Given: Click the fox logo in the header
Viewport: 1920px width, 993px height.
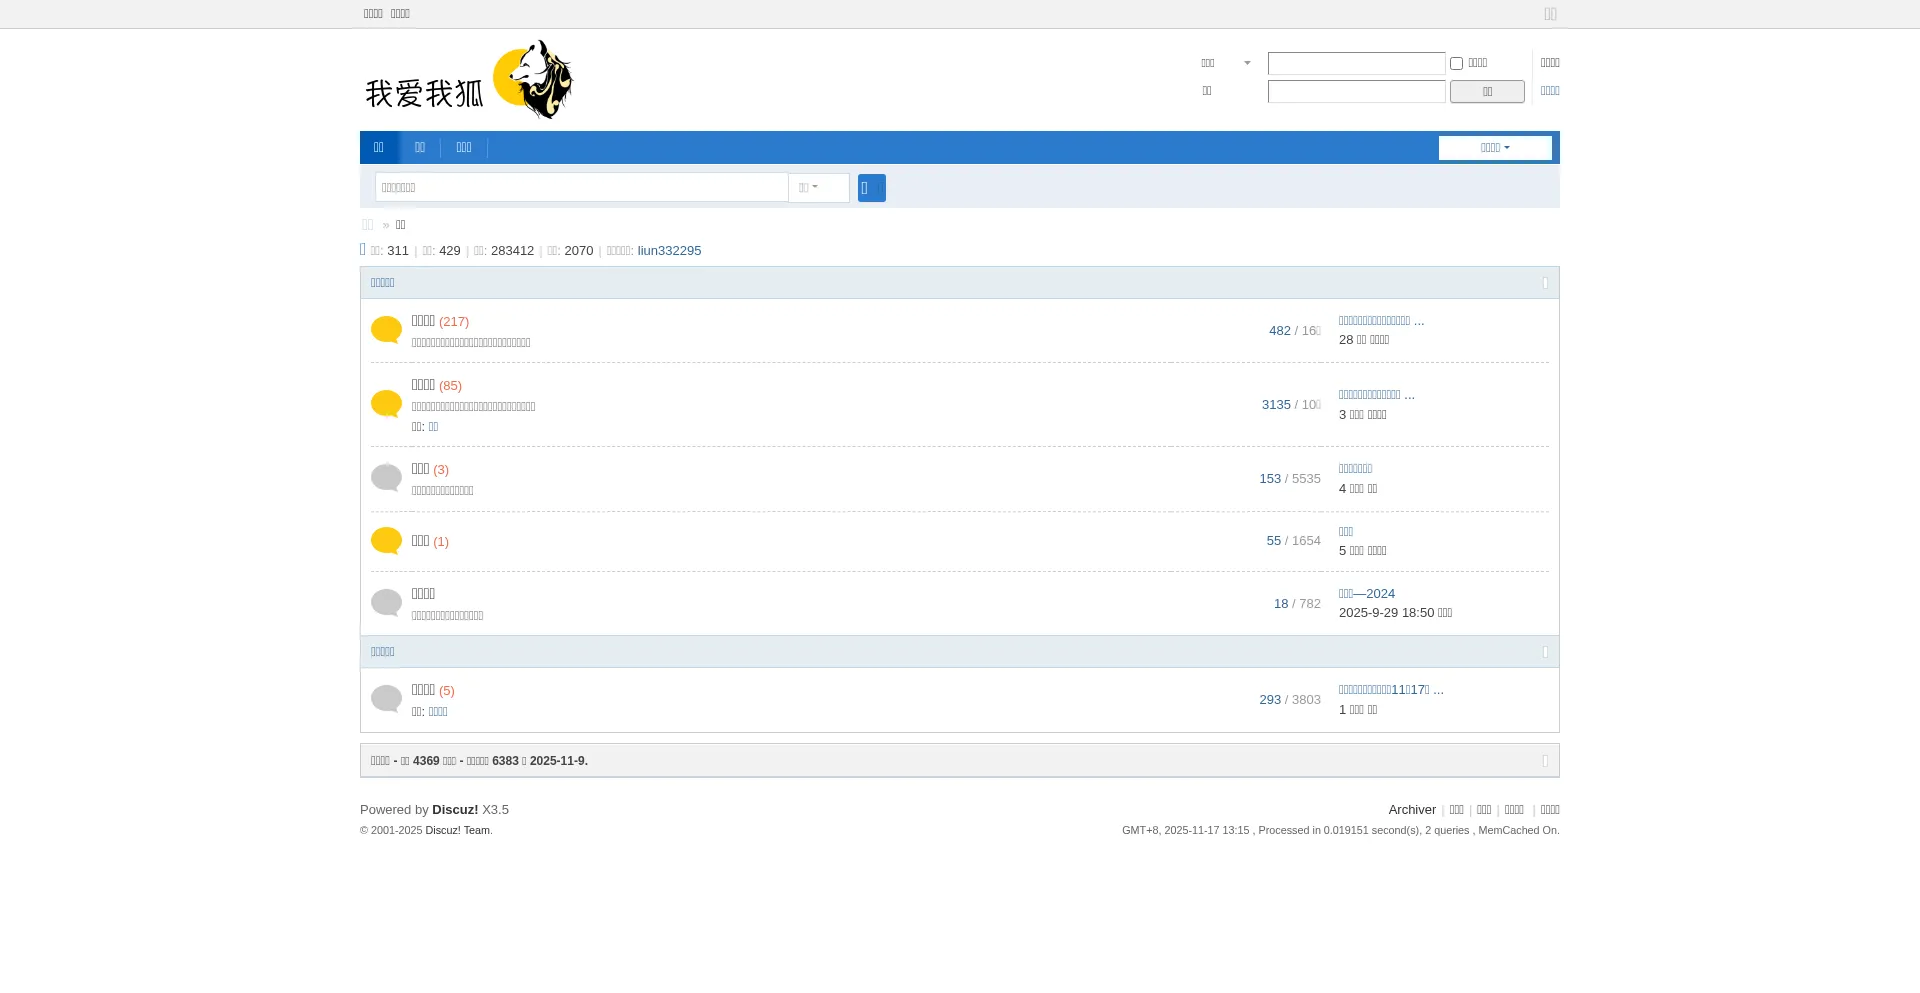Looking at the screenshot, I should tap(468, 80).
